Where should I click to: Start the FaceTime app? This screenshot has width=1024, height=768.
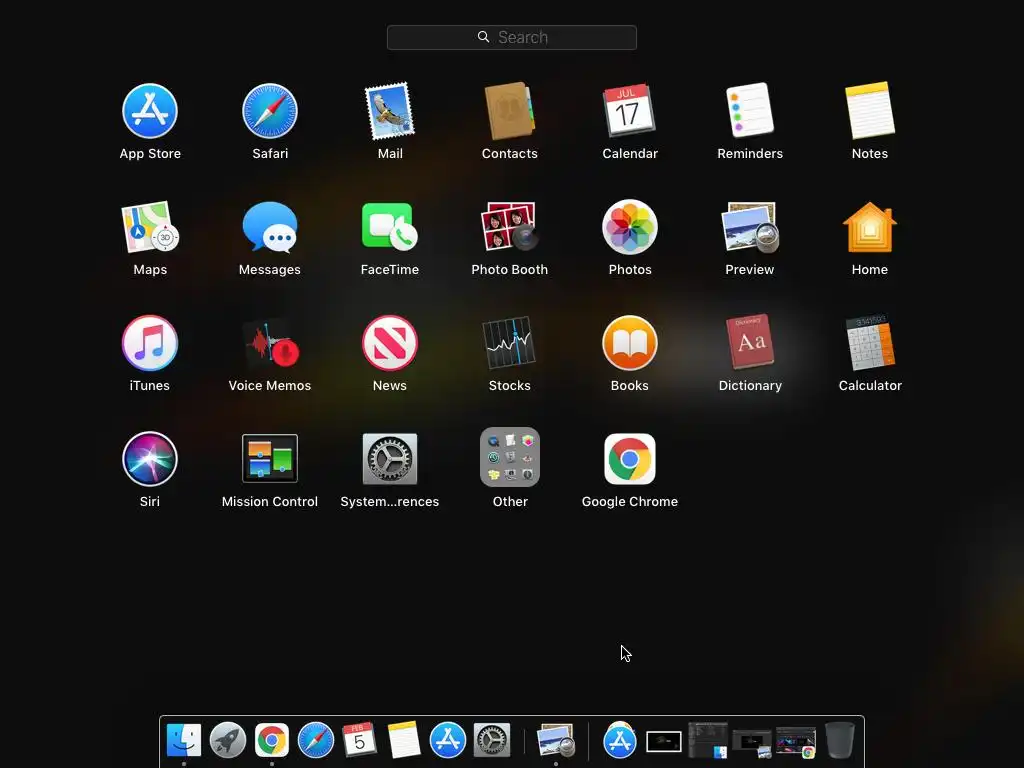[x=390, y=226]
